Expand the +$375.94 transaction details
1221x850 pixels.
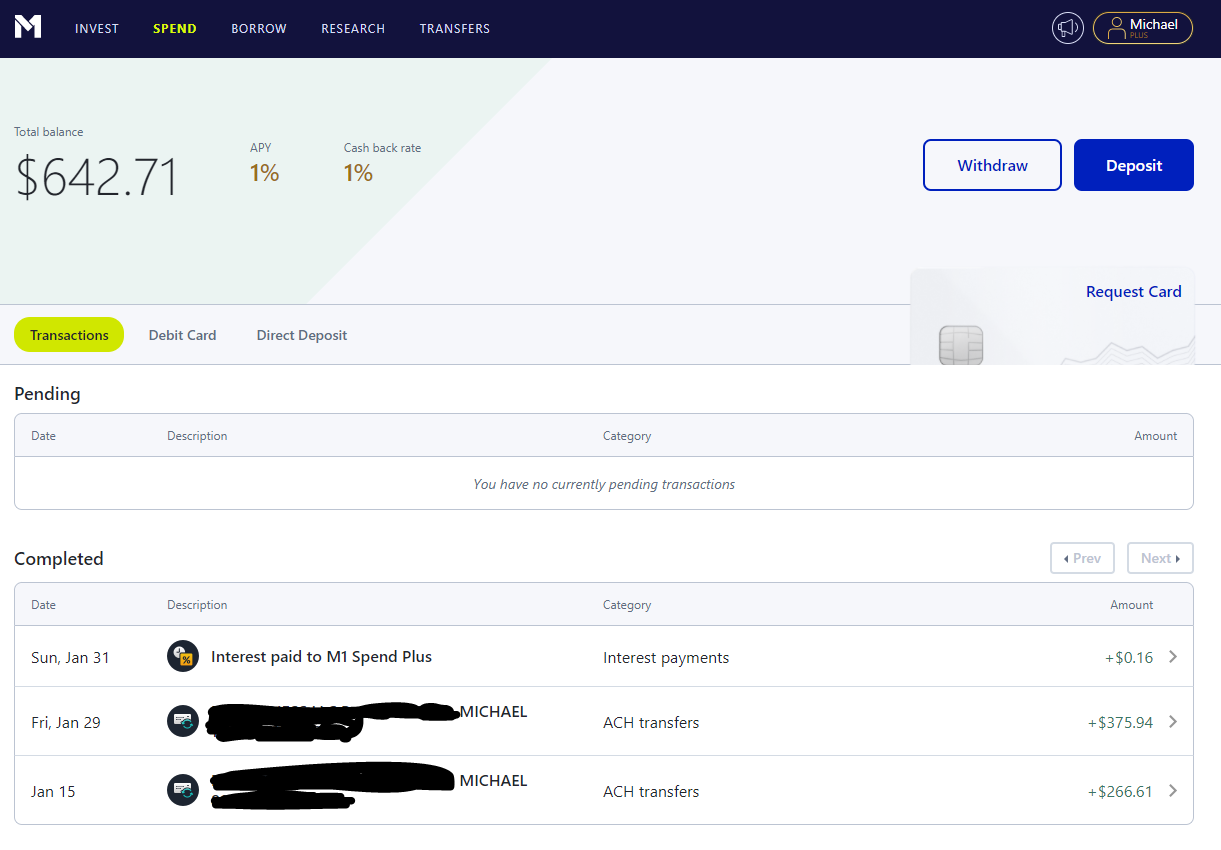(x=1173, y=722)
